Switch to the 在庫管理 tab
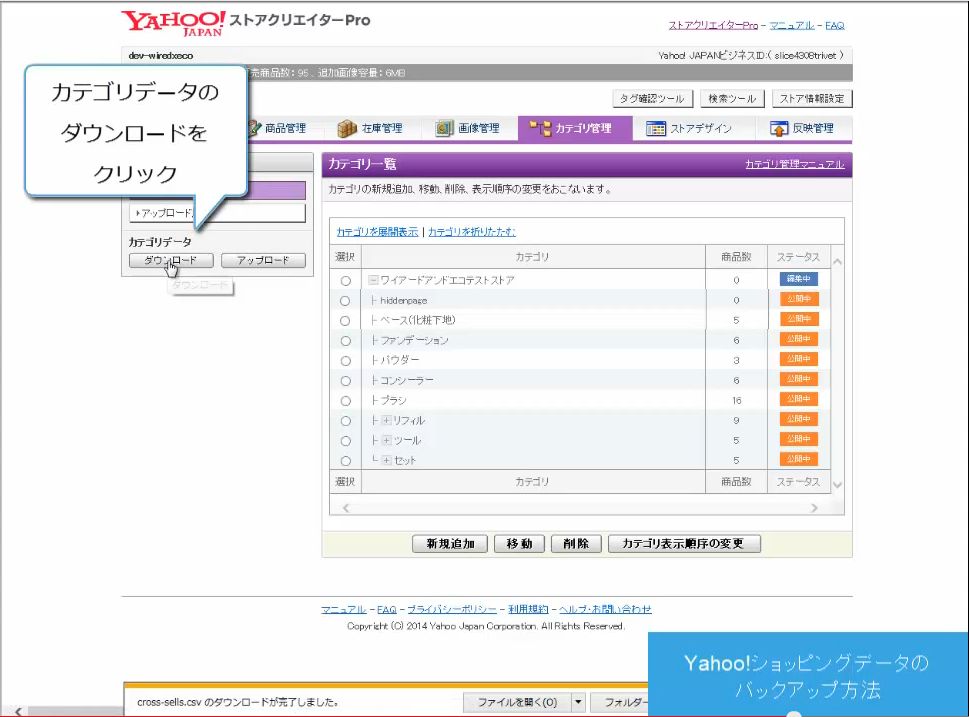969x717 pixels. tap(370, 129)
